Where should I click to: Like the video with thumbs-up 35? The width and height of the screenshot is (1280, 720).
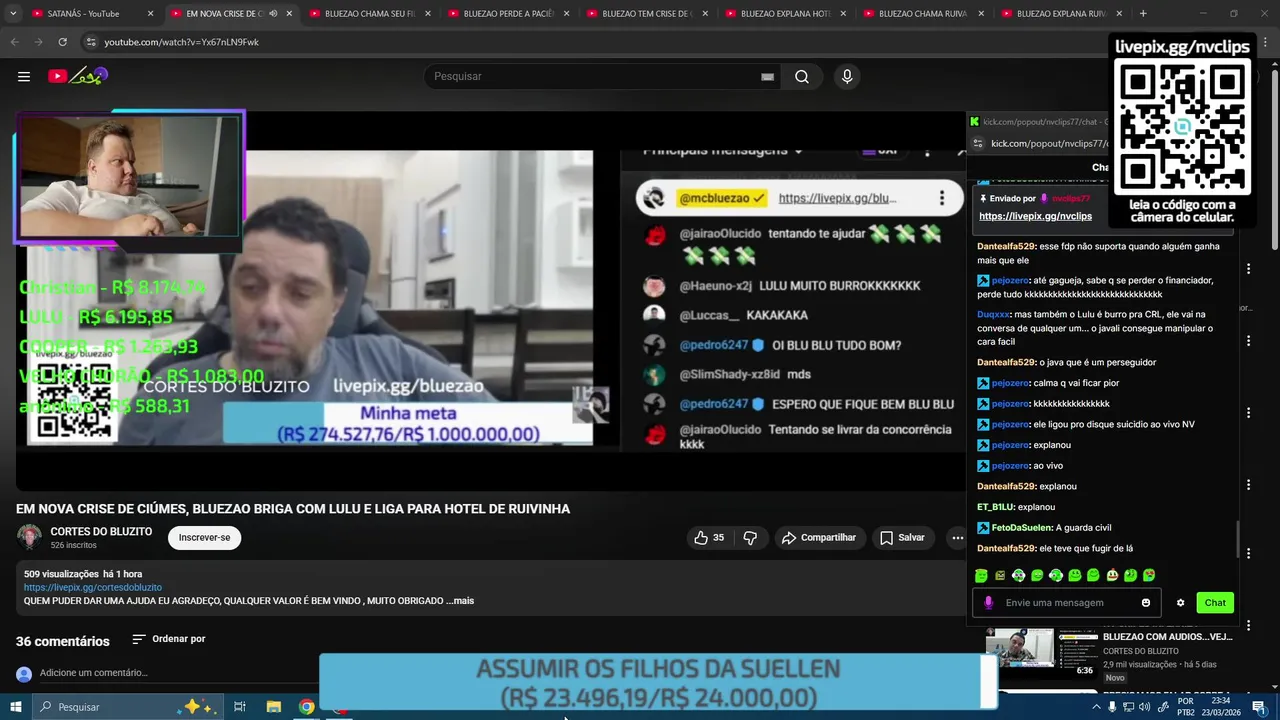point(709,538)
